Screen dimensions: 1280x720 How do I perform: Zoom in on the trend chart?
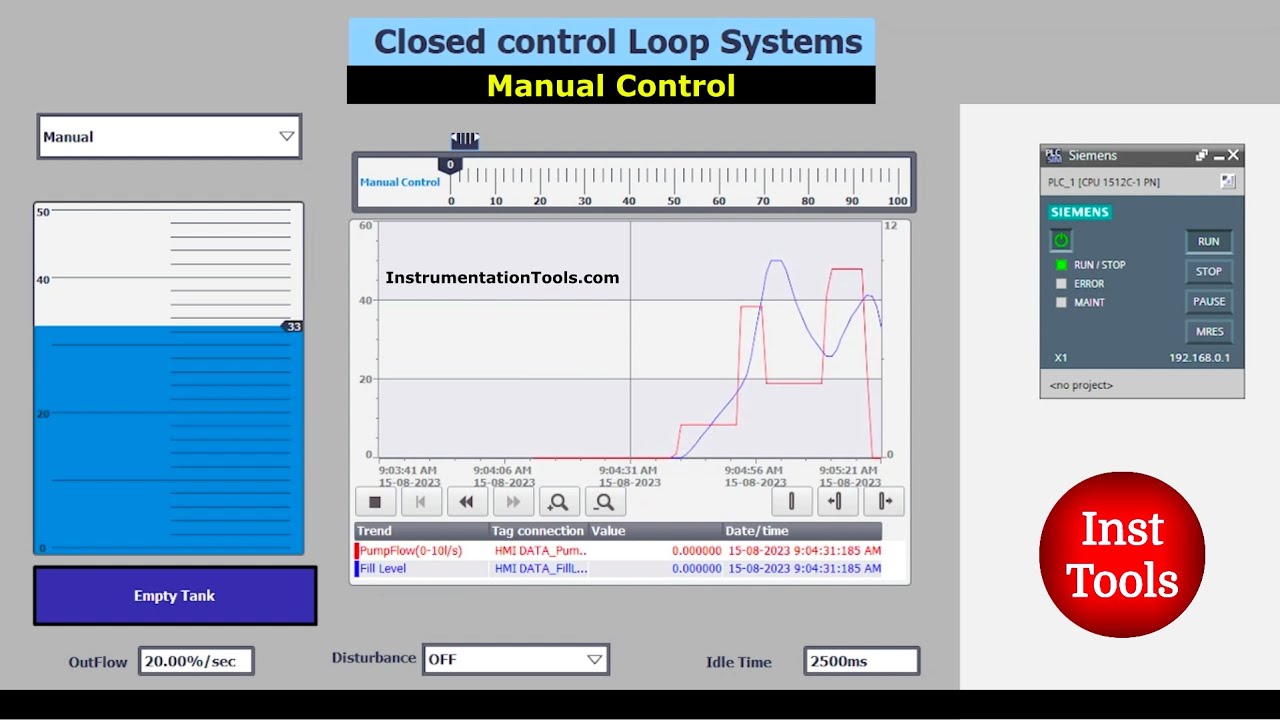(x=558, y=501)
